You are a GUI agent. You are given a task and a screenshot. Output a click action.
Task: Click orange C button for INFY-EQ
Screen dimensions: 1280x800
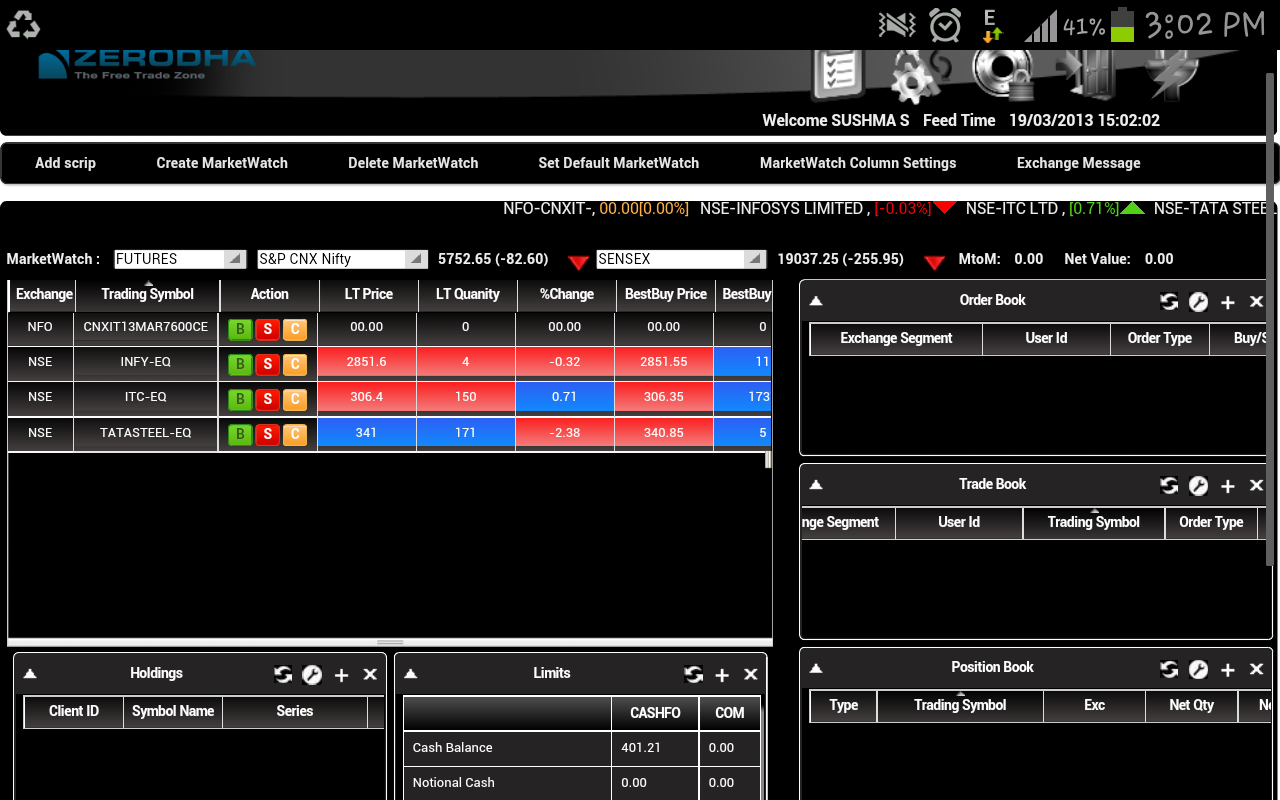point(294,364)
